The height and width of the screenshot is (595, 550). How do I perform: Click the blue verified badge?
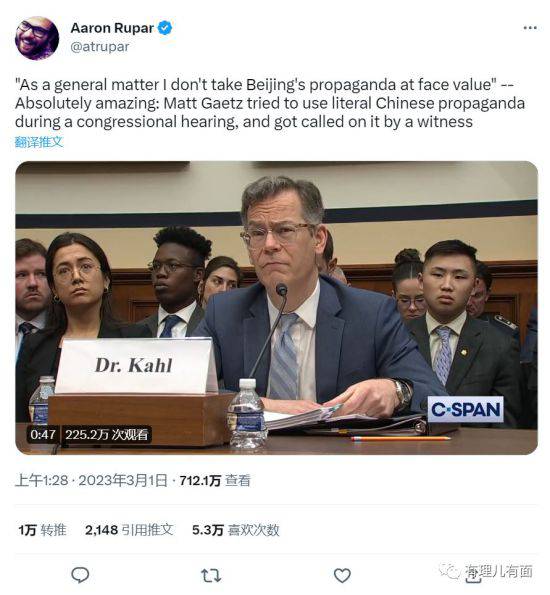click(164, 28)
